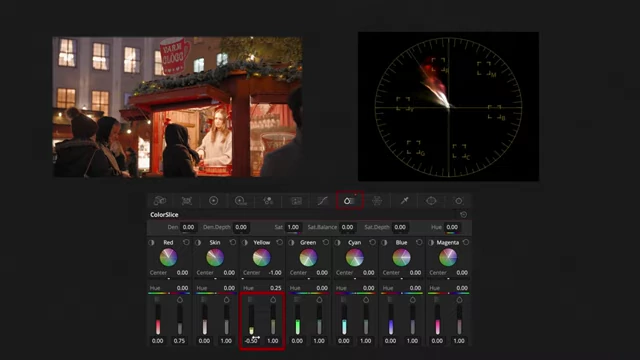The height and width of the screenshot is (360, 640).
Task: Open the Motion Effects palette
Action: (296, 200)
